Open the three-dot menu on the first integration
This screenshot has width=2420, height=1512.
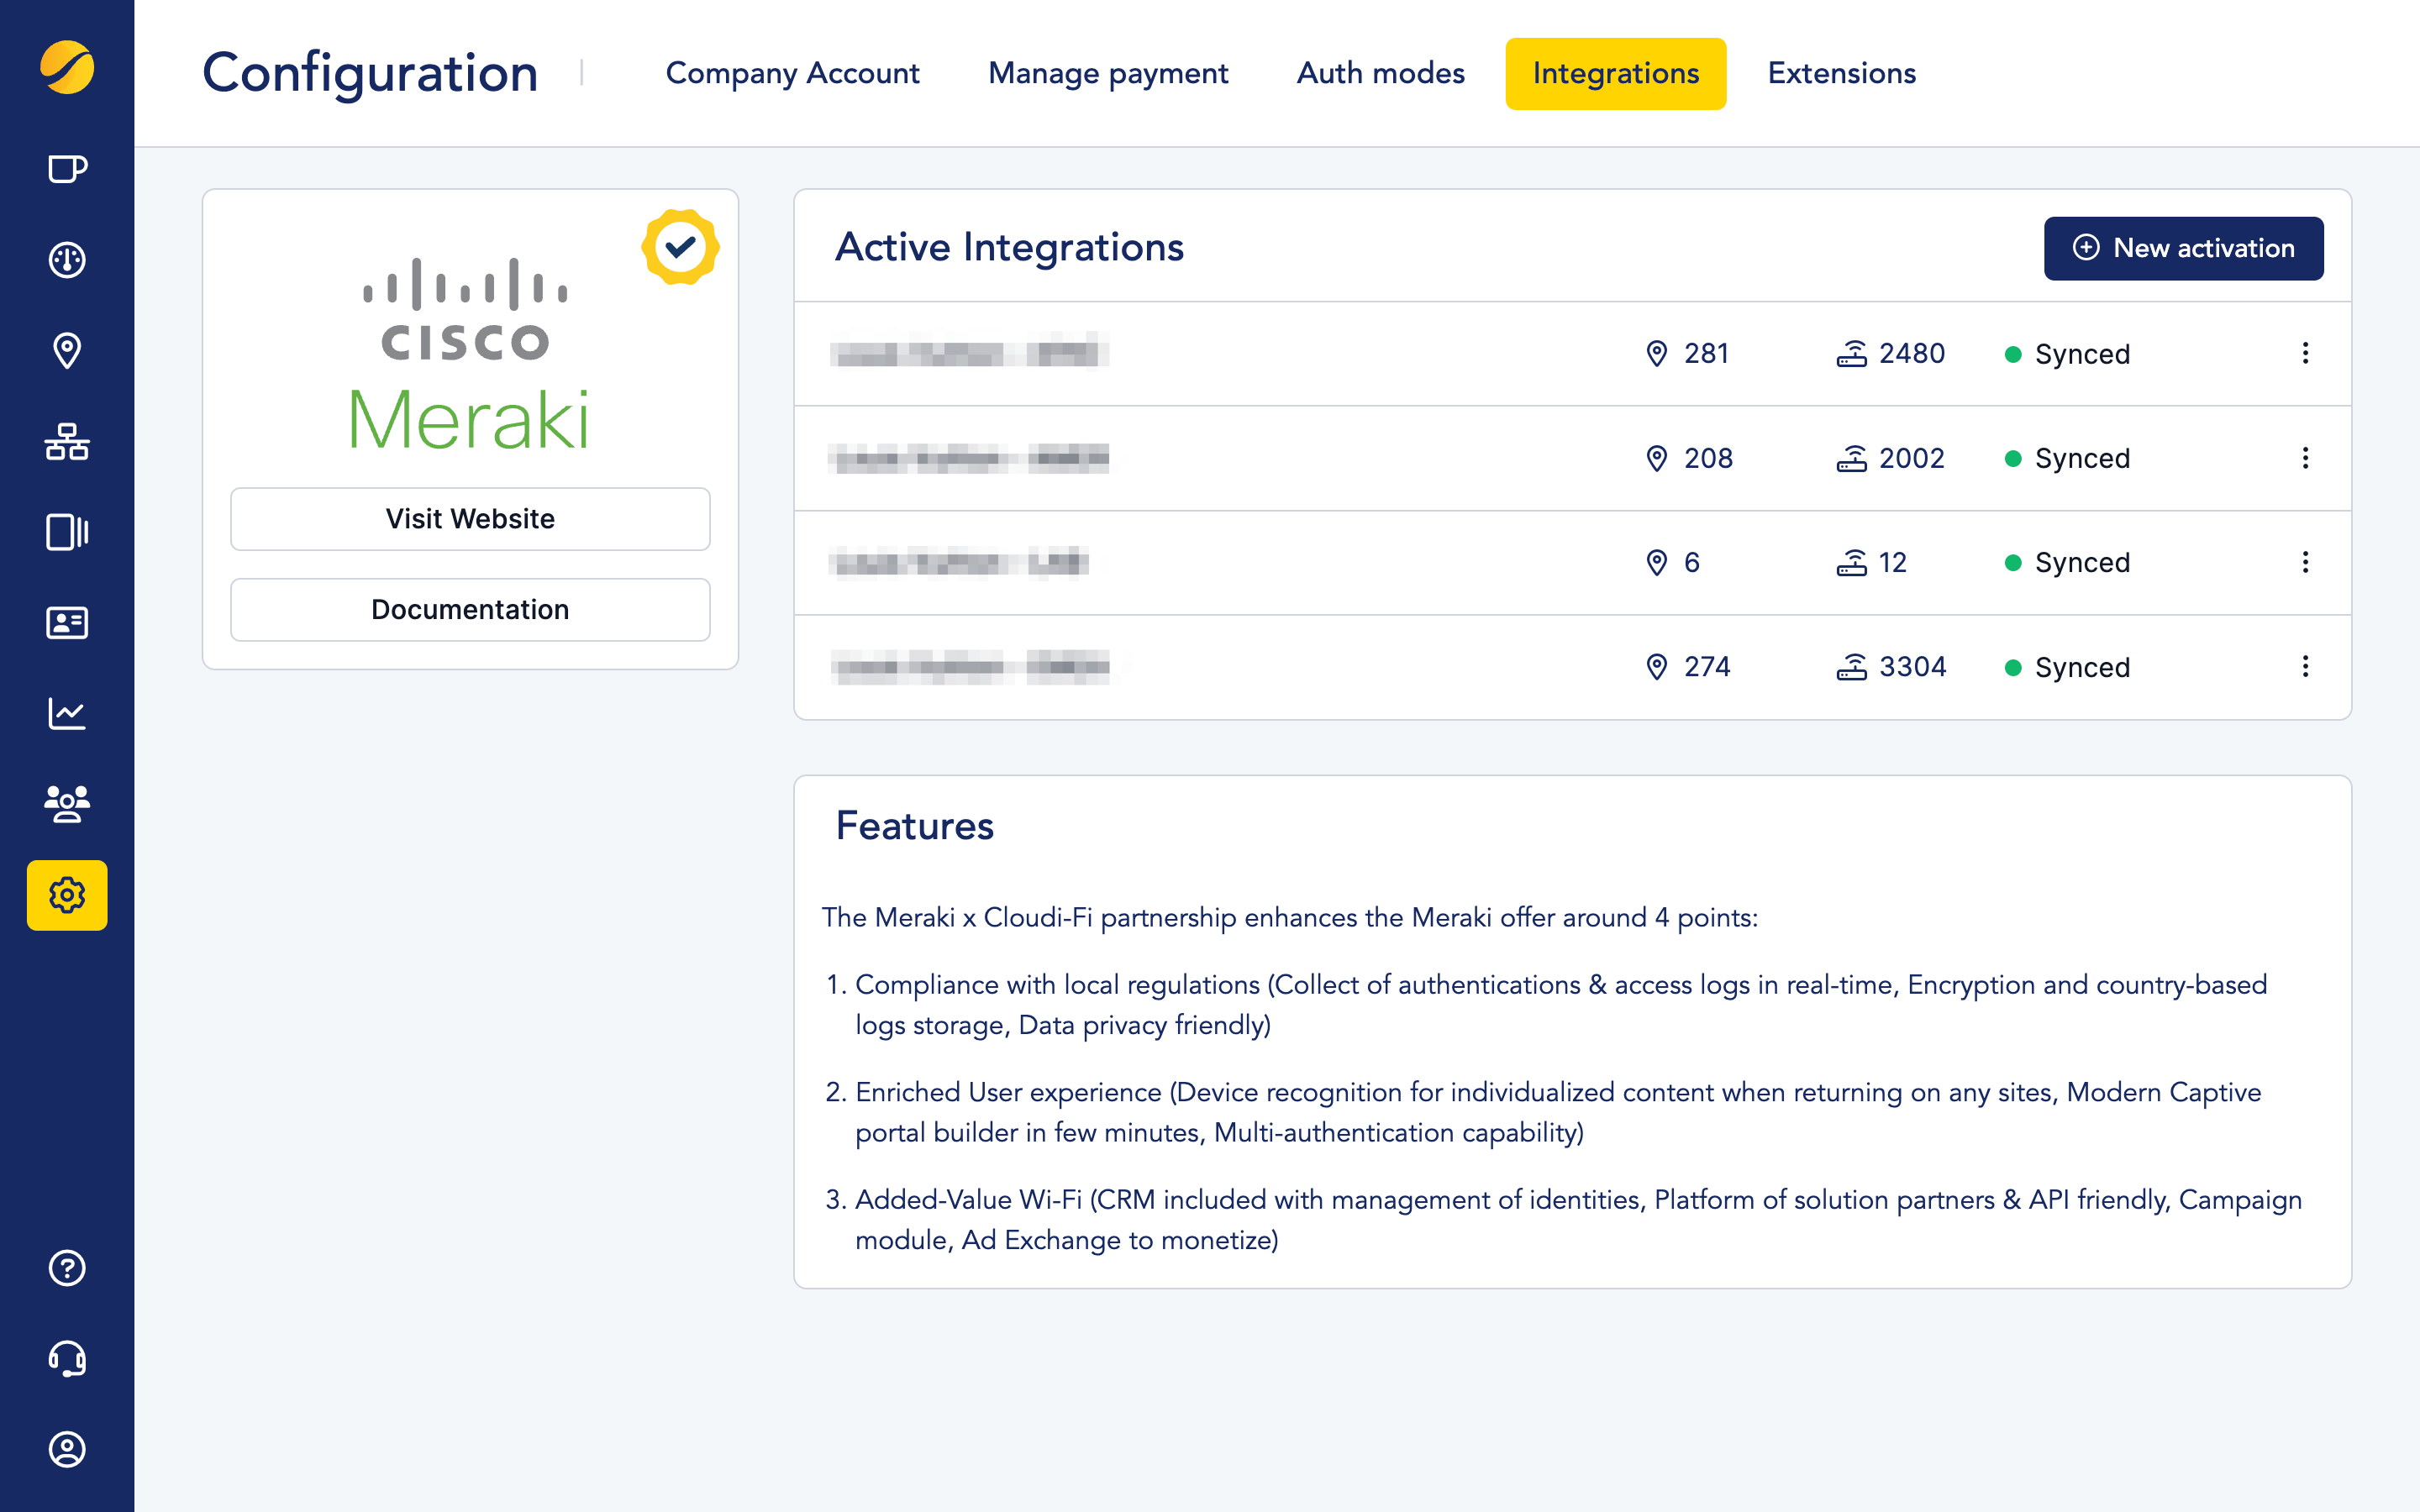click(x=2306, y=353)
